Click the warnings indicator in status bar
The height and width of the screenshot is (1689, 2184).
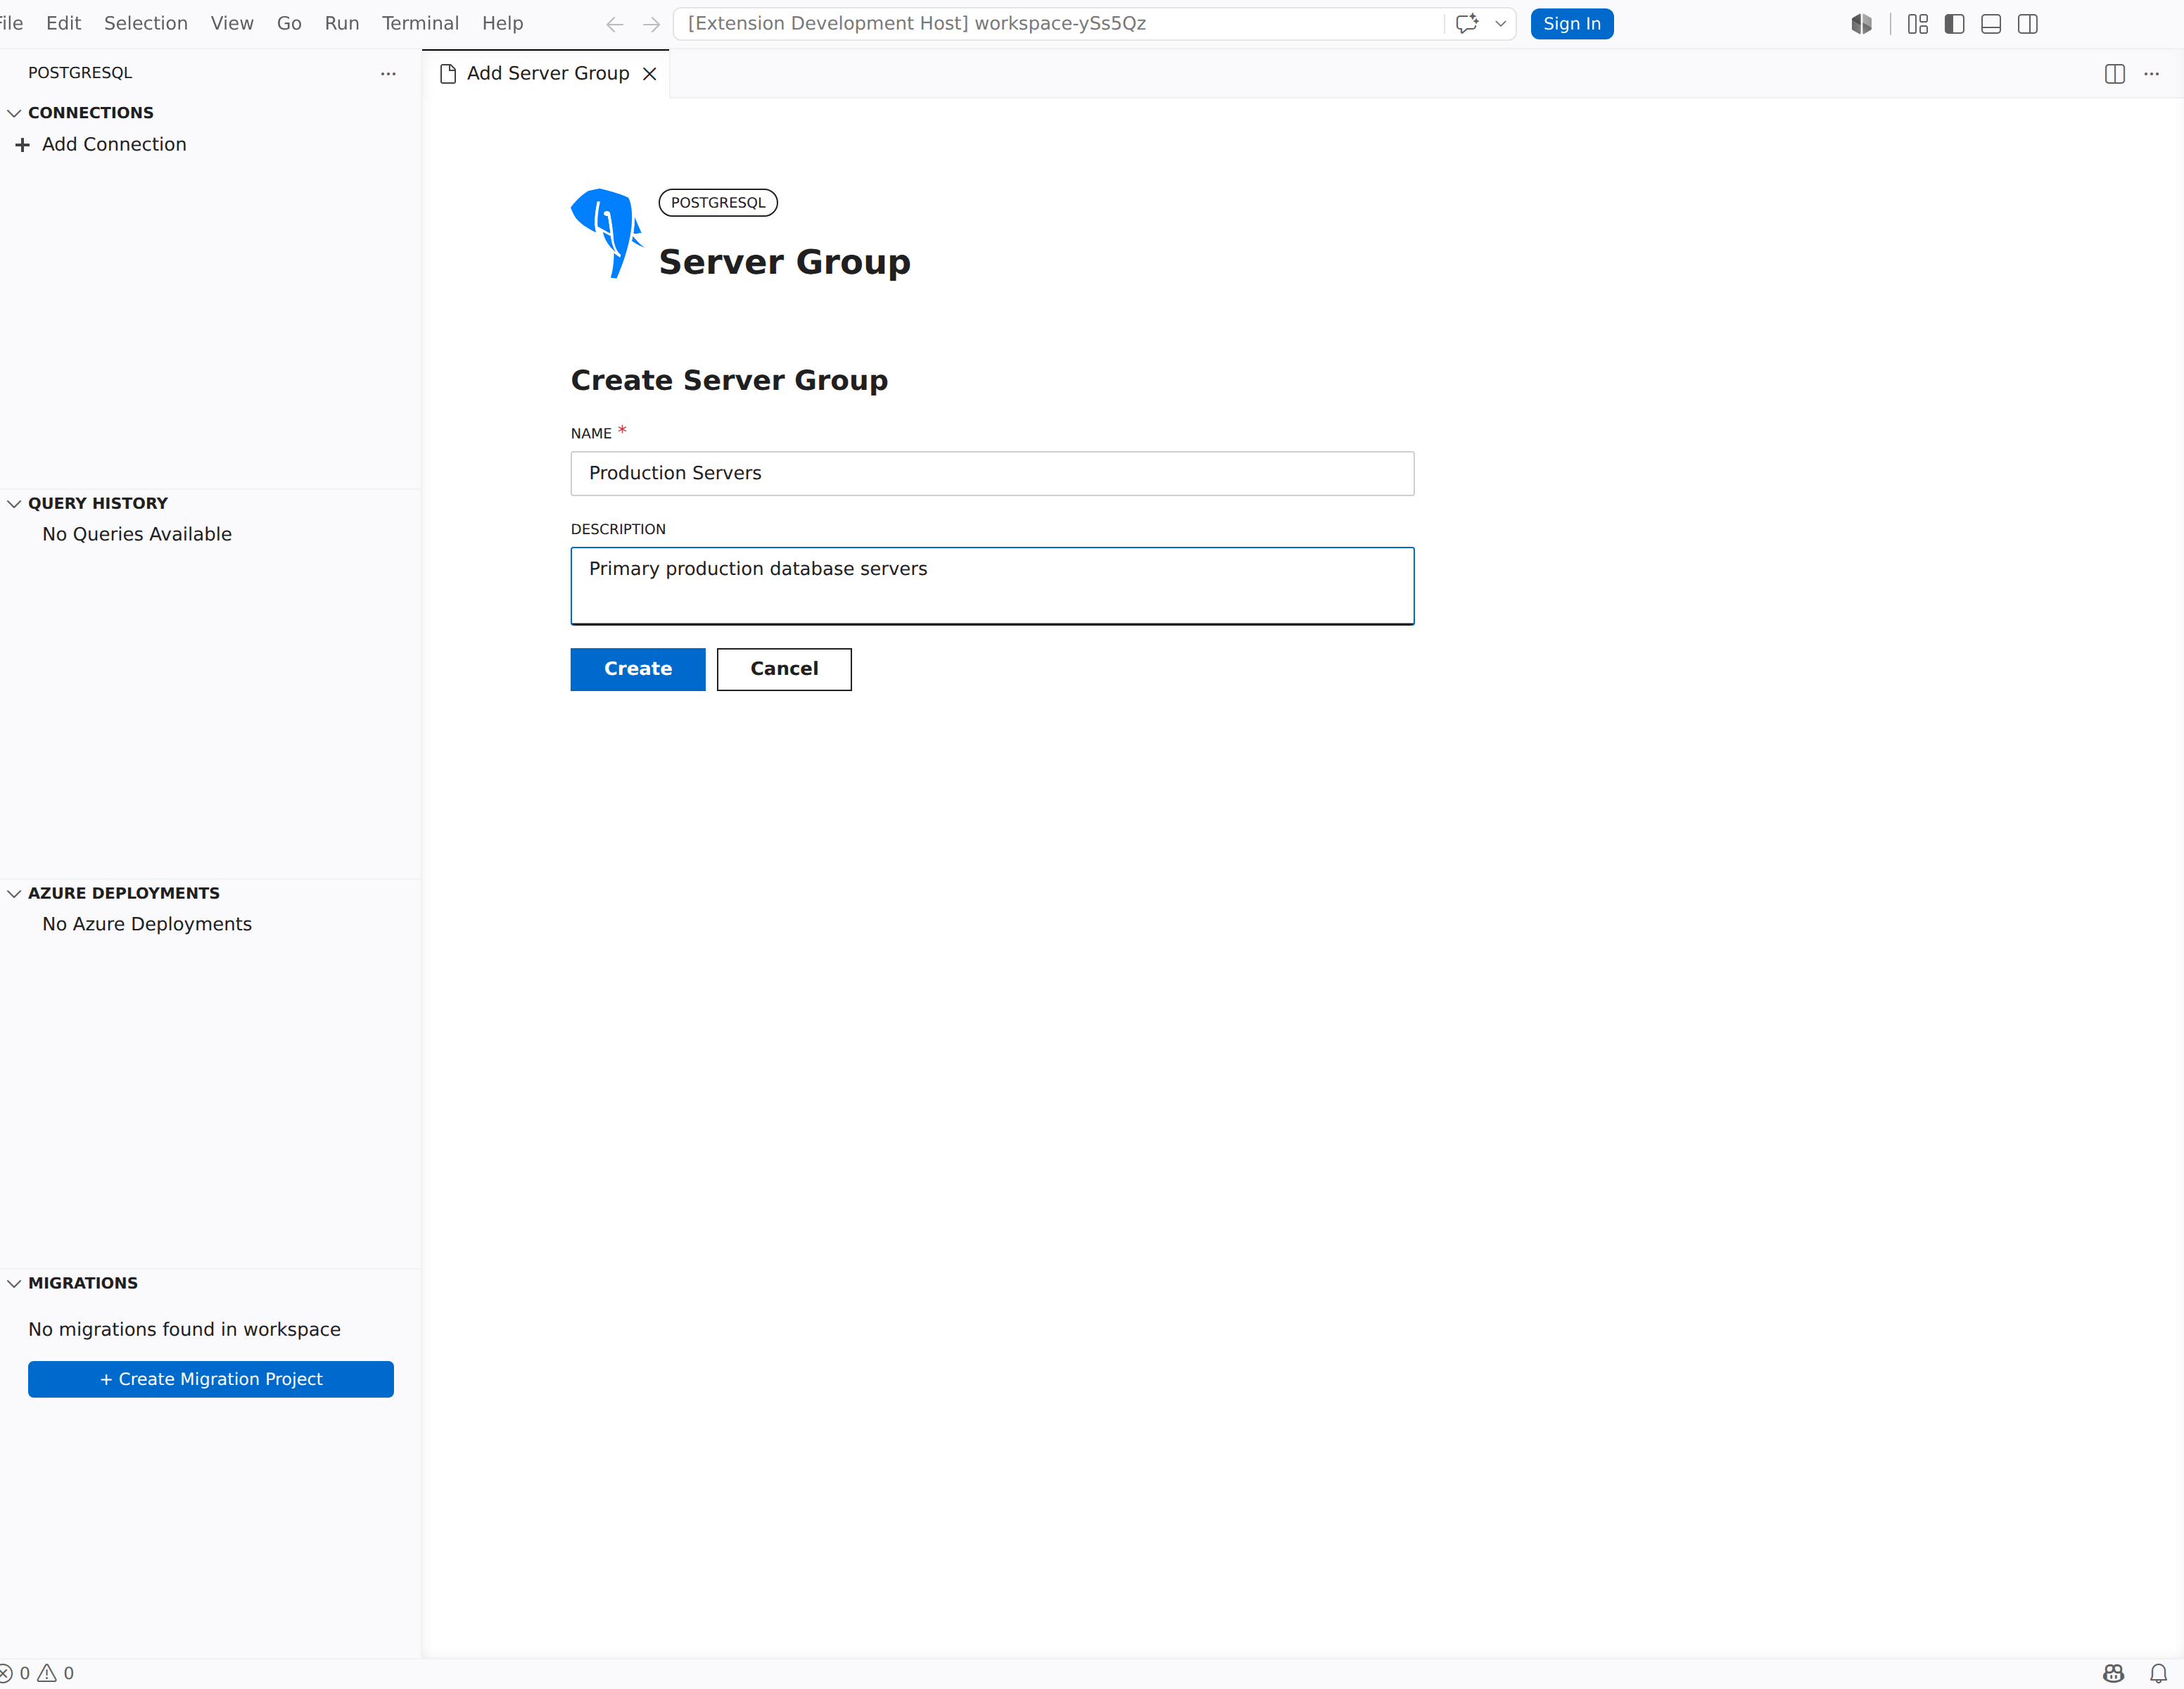click(x=55, y=1673)
